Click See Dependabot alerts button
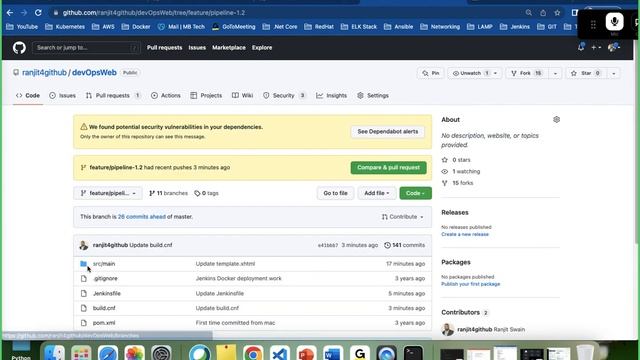640x360 pixels. pos(388,132)
